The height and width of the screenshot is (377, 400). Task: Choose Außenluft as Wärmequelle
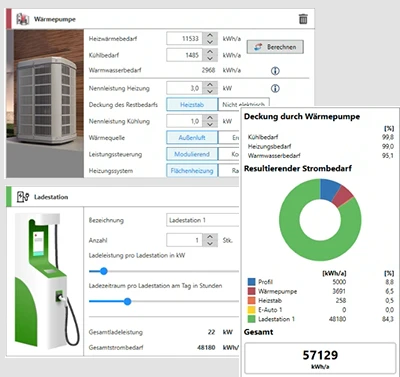click(x=192, y=138)
